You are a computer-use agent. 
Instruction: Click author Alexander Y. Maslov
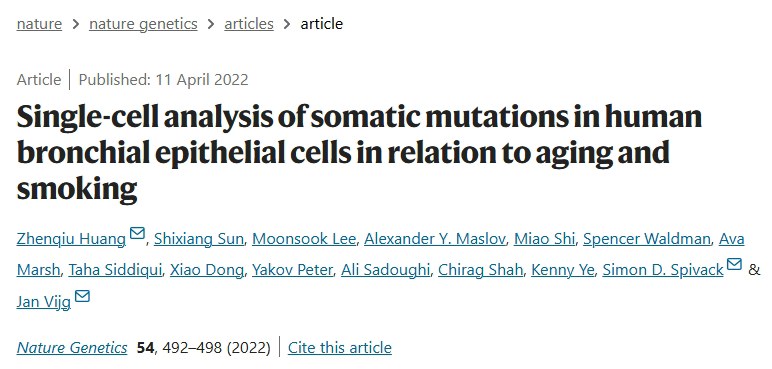(435, 239)
